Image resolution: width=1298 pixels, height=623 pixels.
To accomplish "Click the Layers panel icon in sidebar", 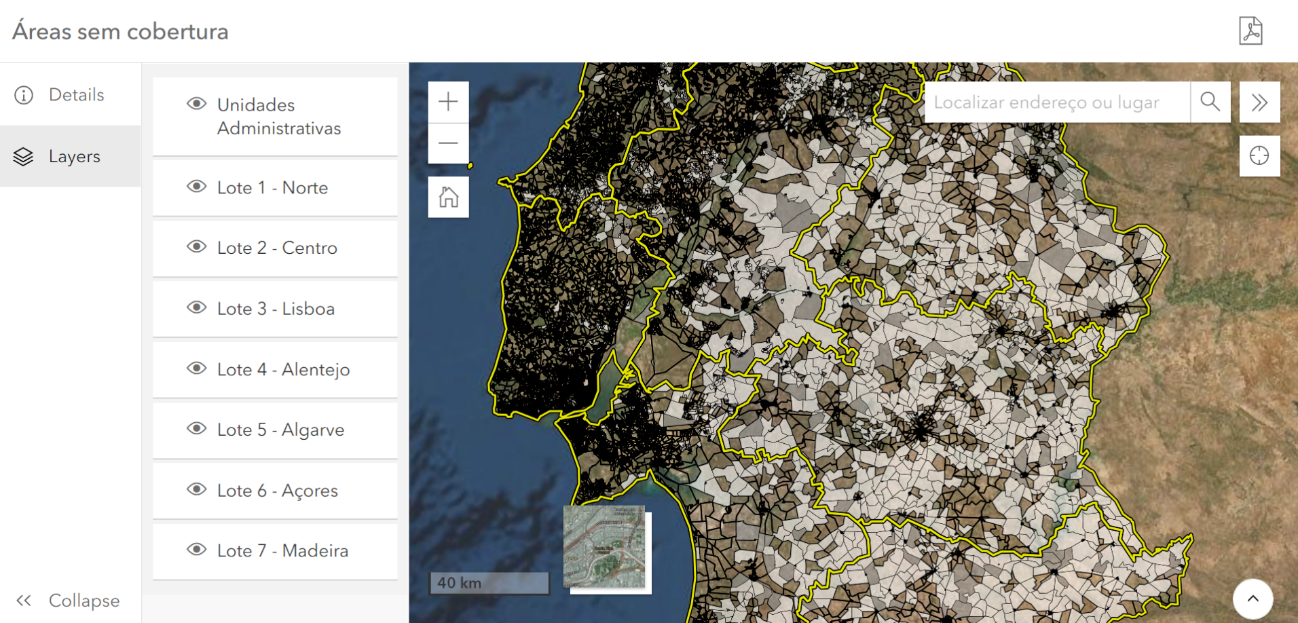I will click(x=24, y=156).
